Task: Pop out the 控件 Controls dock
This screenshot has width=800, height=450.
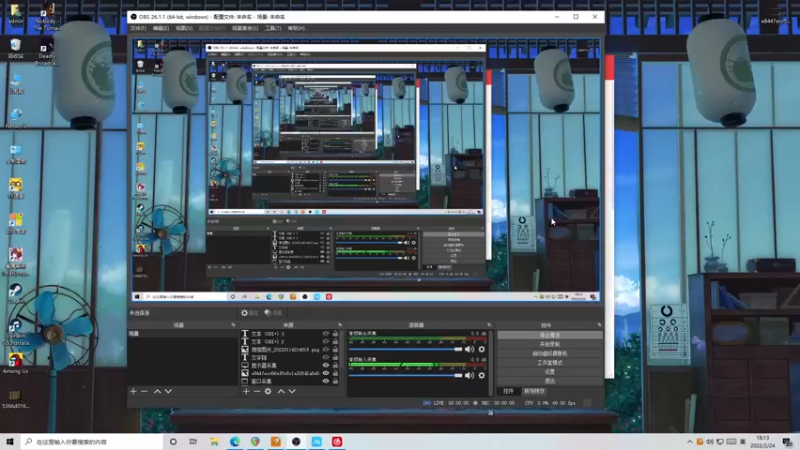Action: 599,325
